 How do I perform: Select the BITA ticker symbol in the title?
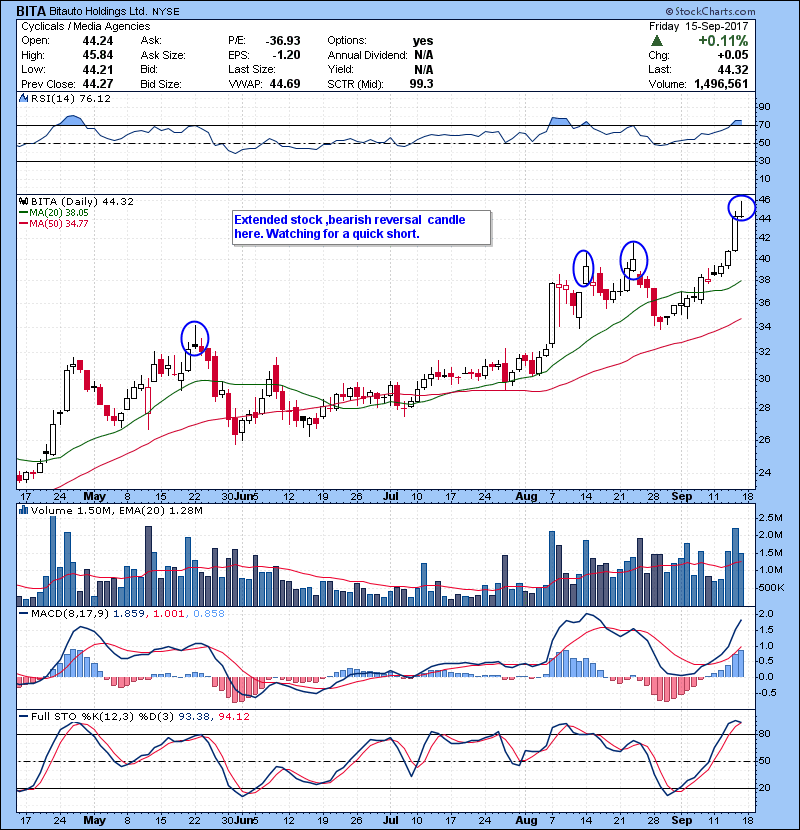click(31, 11)
